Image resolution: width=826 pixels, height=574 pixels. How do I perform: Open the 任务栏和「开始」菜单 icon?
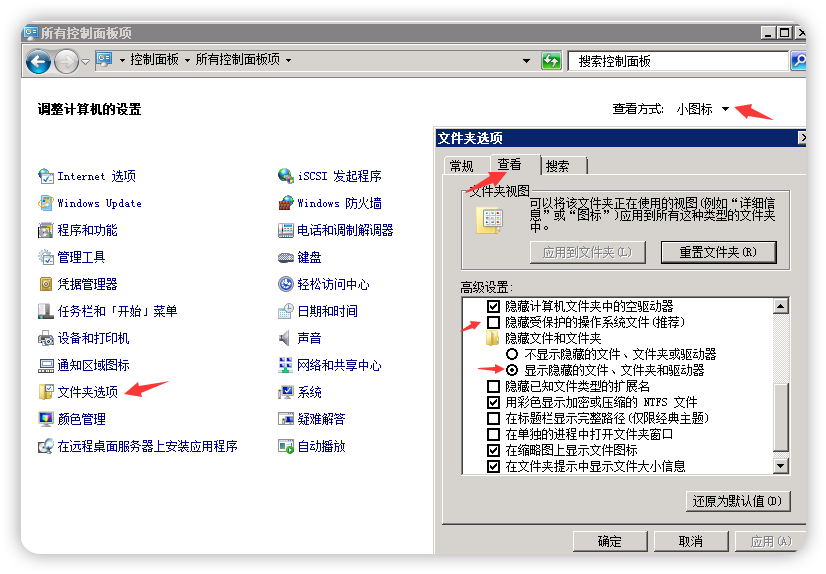(x=46, y=311)
